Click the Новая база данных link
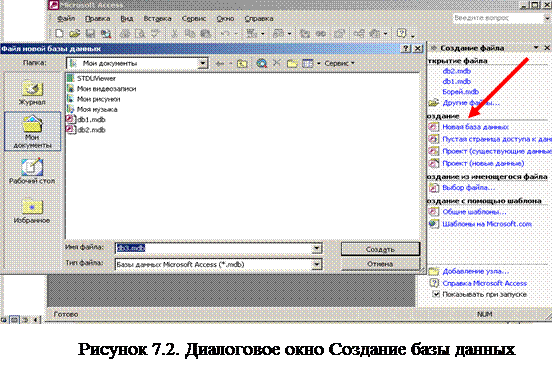 (475, 127)
